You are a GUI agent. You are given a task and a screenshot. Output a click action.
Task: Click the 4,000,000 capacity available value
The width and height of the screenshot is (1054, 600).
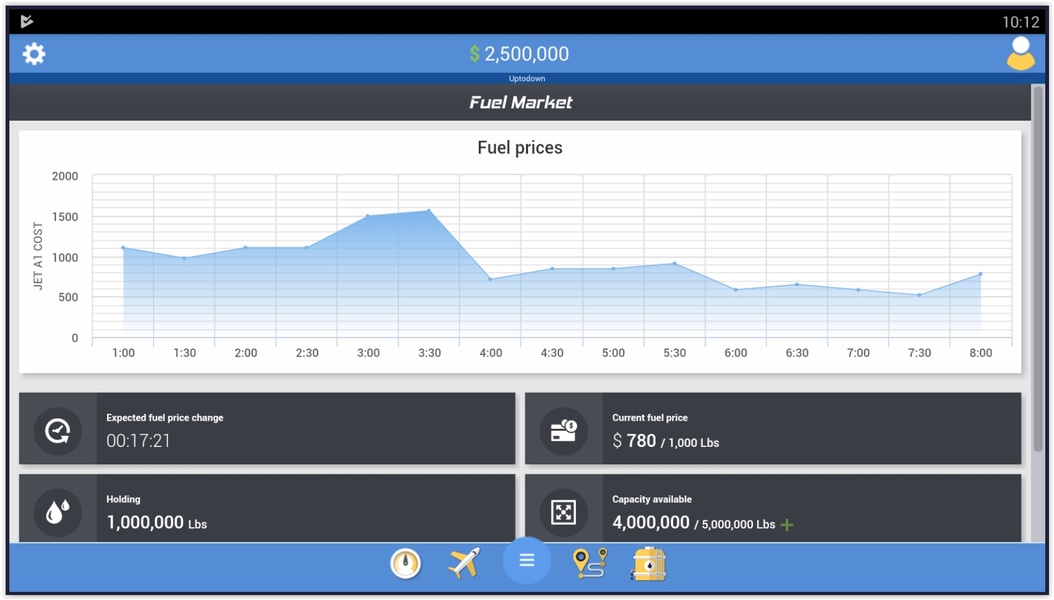[651, 523]
